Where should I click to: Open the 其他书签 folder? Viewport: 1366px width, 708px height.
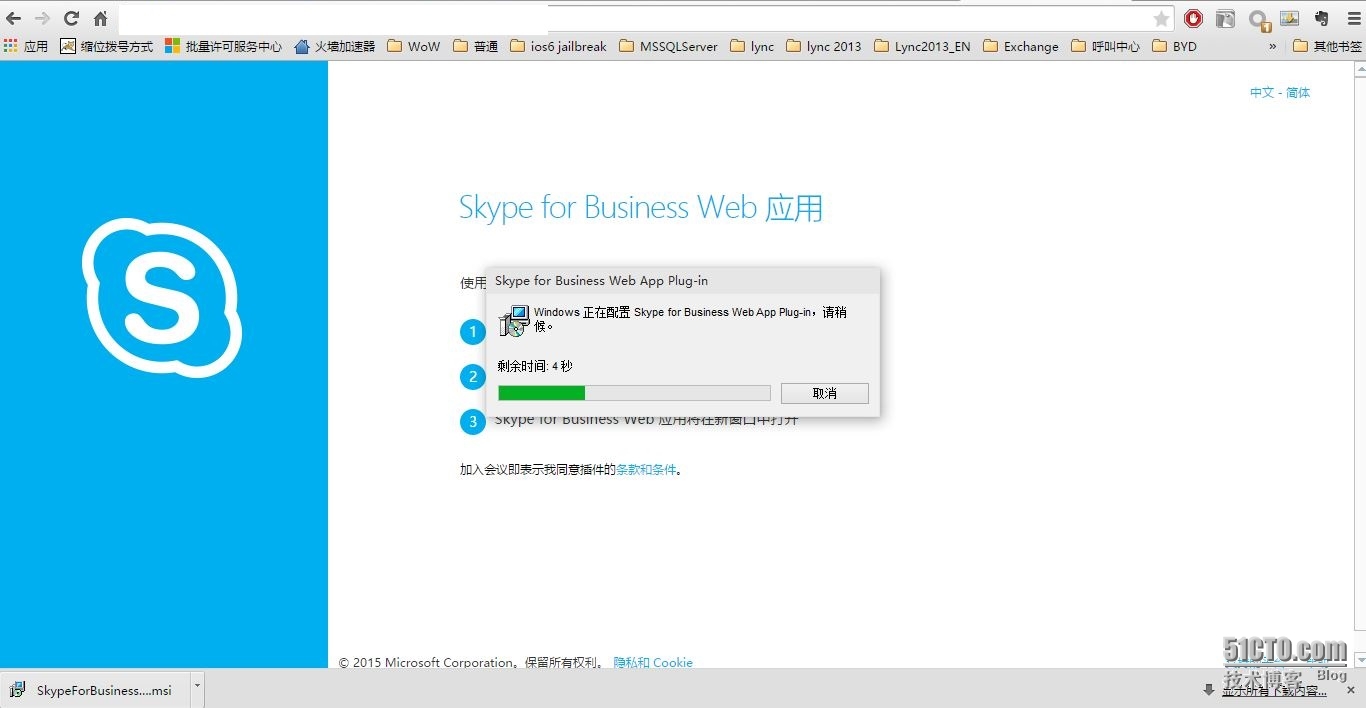pyautogui.click(x=1327, y=46)
